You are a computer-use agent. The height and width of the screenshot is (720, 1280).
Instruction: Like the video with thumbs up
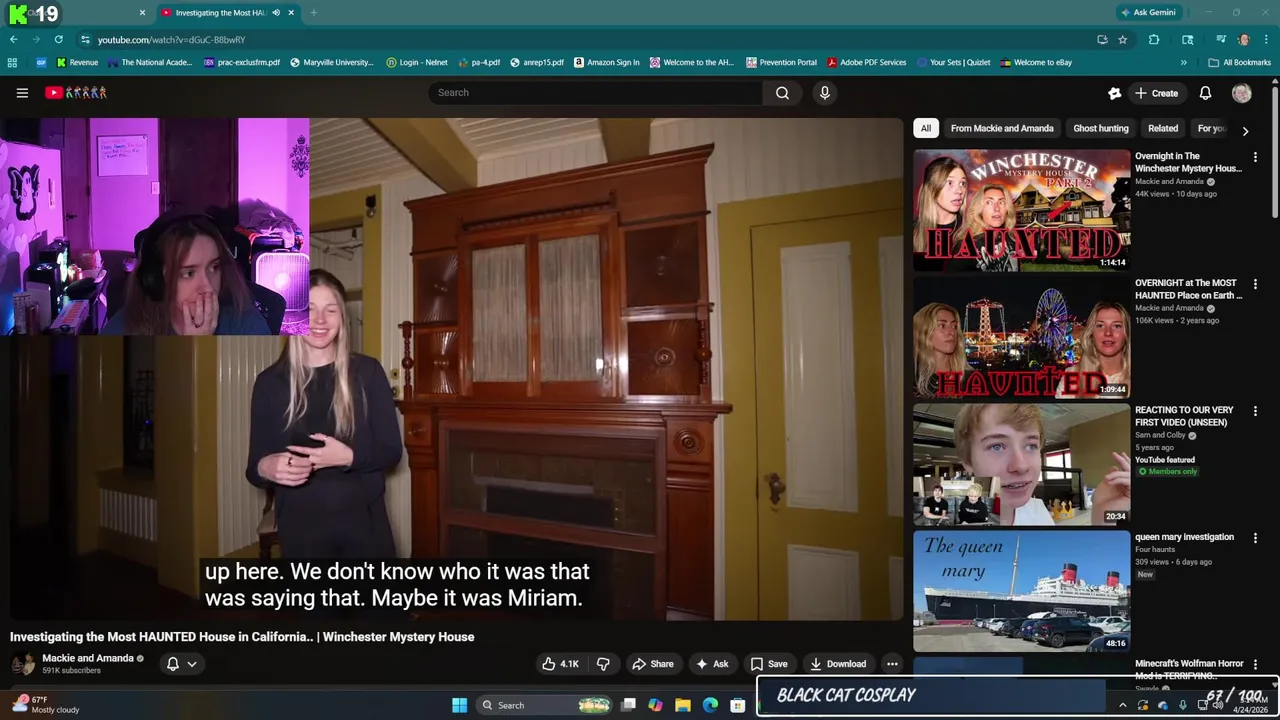[560, 664]
